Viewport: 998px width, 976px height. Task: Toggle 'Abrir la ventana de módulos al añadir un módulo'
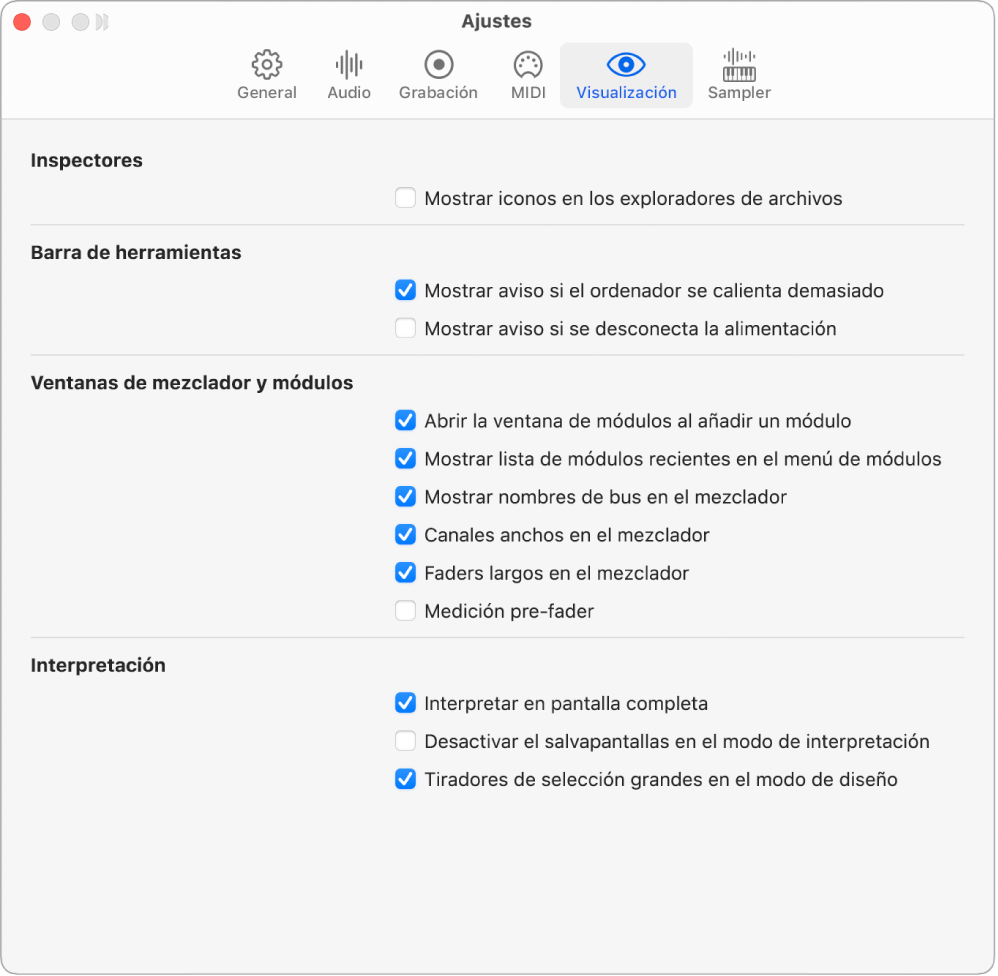(x=405, y=421)
